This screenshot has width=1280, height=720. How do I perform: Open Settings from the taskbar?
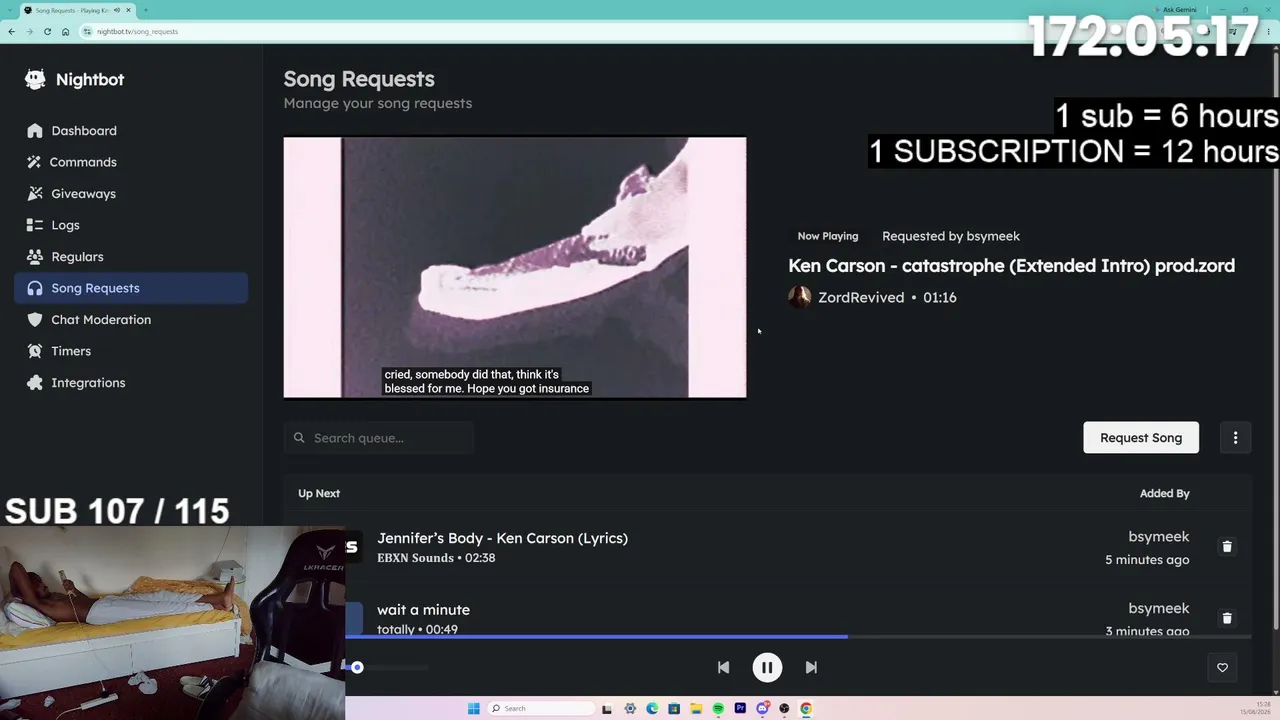tap(630, 709)
